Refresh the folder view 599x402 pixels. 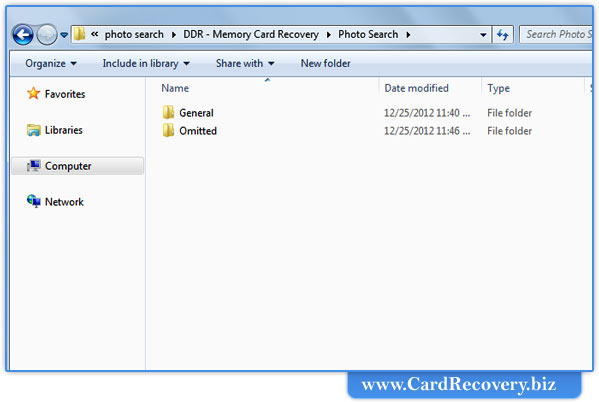[x=503, y=35]
